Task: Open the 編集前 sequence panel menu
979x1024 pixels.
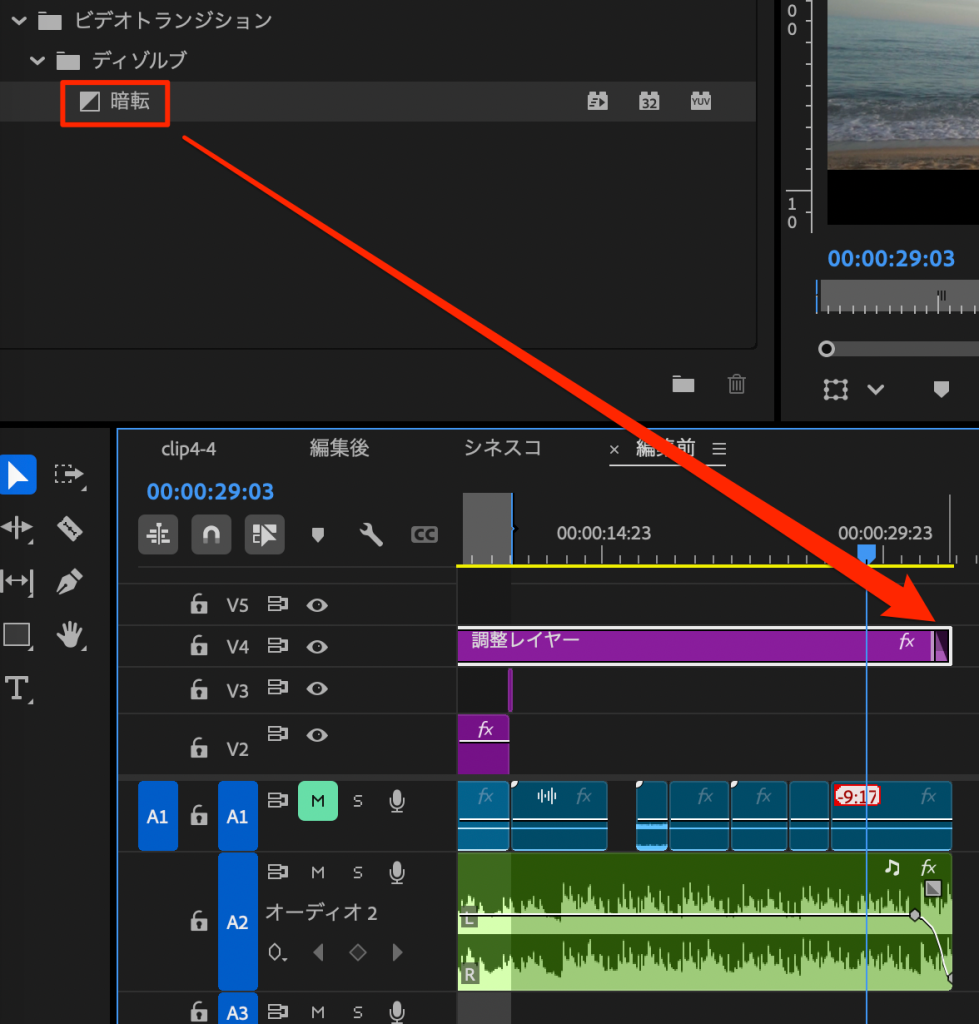Action: [718, 450]
